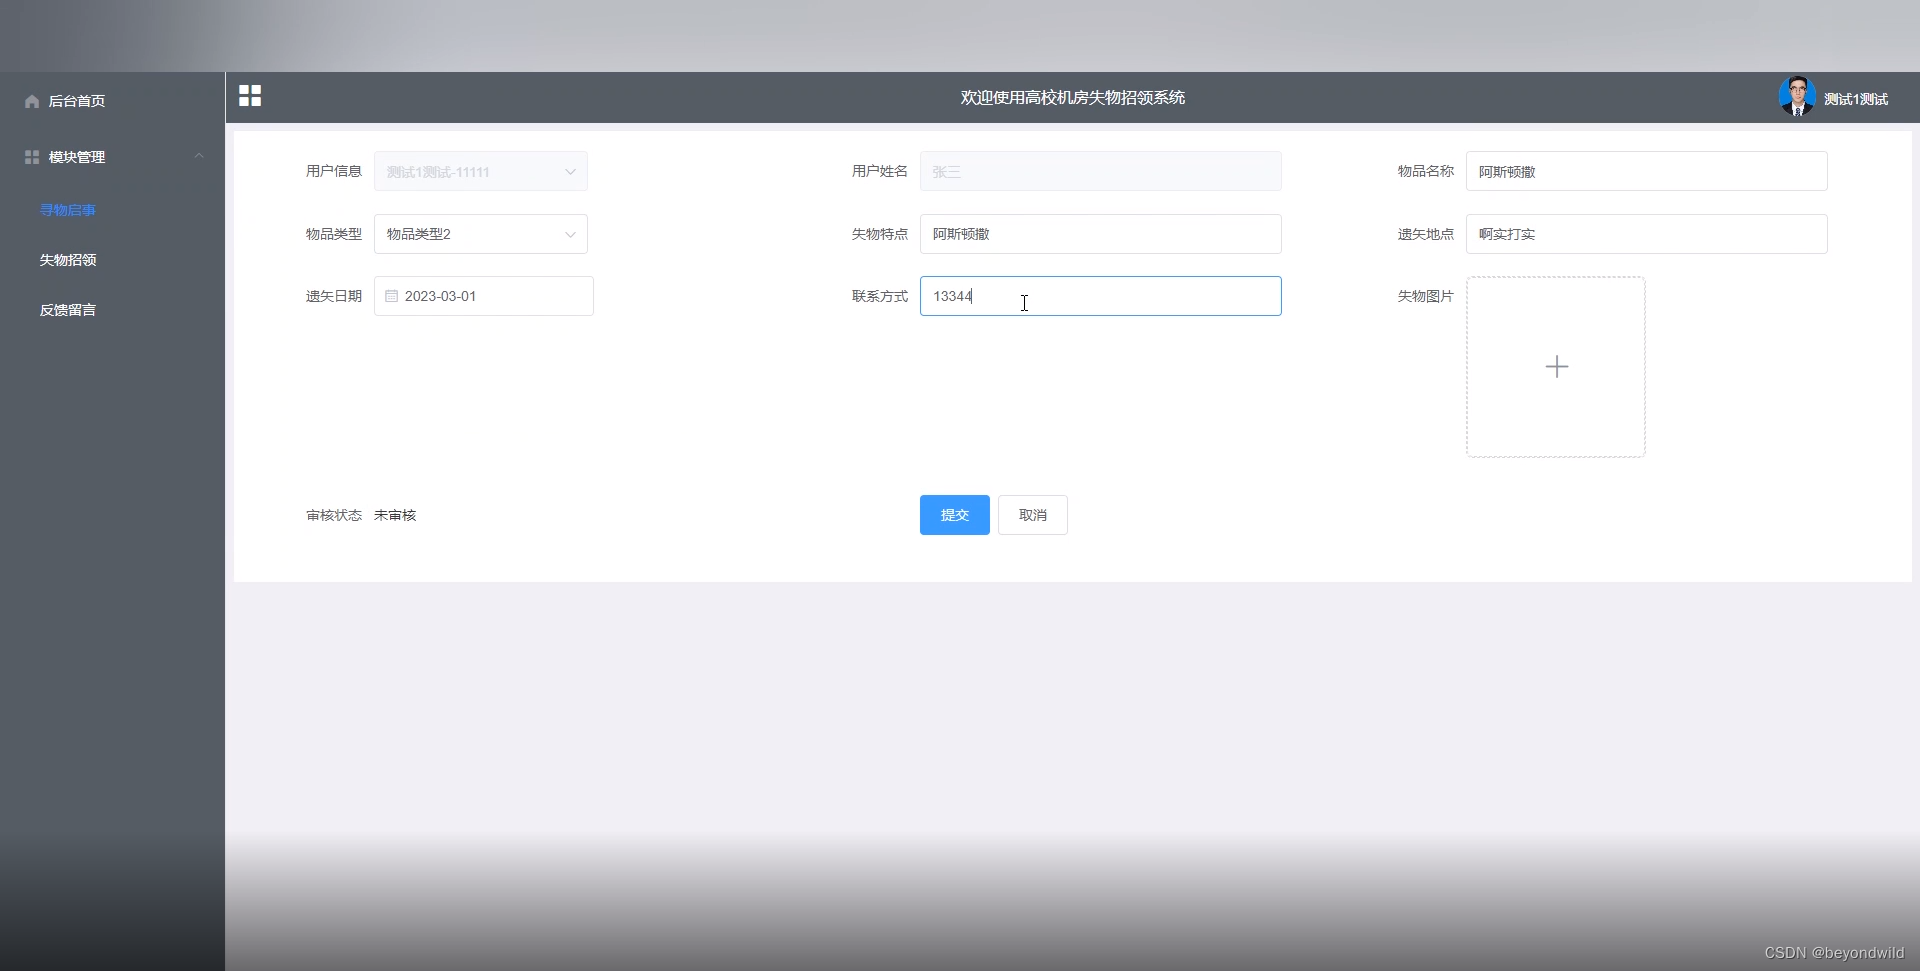Open the grid menu icon in the header
The image size is (1920, 971).
point(249,96)
